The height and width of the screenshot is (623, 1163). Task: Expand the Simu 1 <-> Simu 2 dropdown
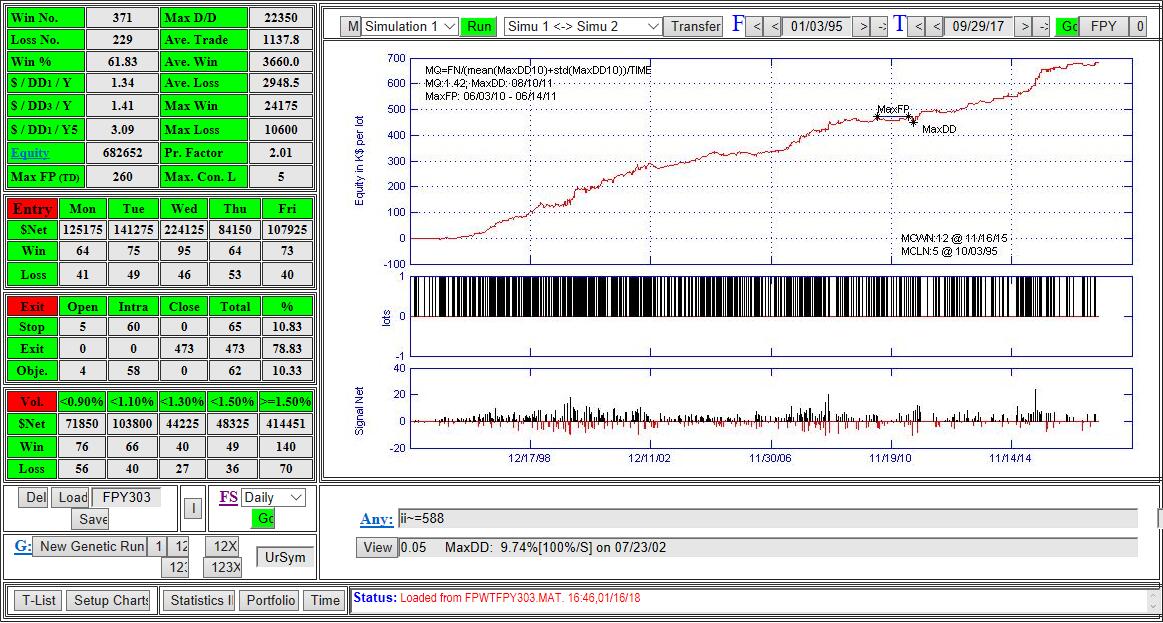pos(583,26)
